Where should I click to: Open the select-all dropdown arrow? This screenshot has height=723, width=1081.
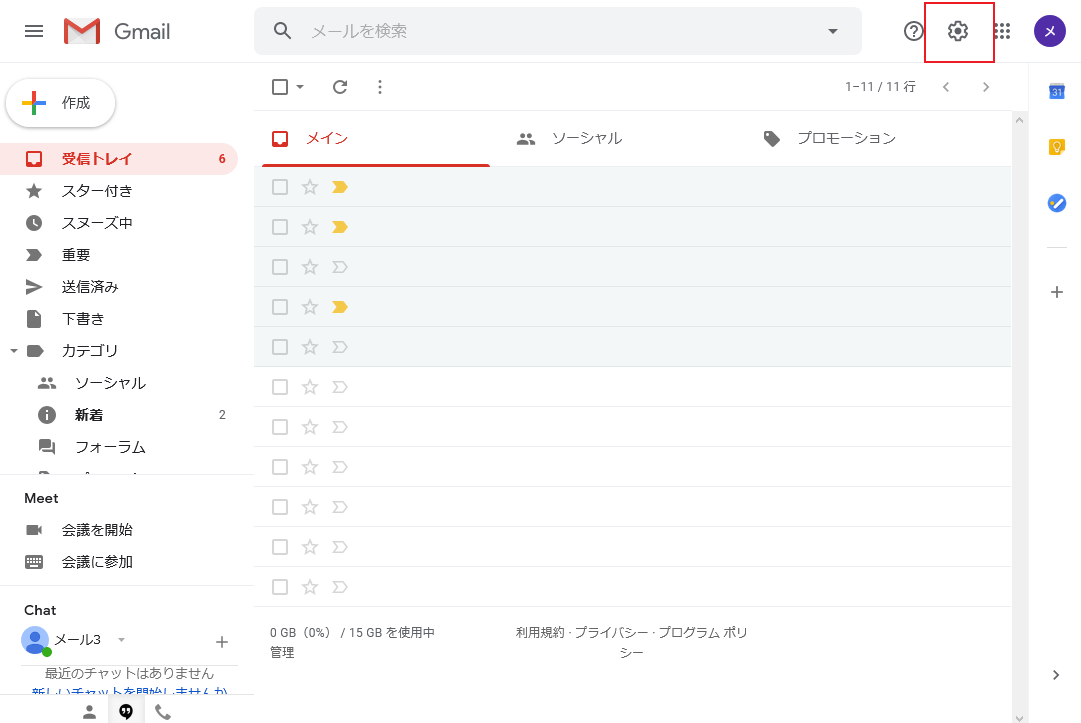tap(300, 87)
